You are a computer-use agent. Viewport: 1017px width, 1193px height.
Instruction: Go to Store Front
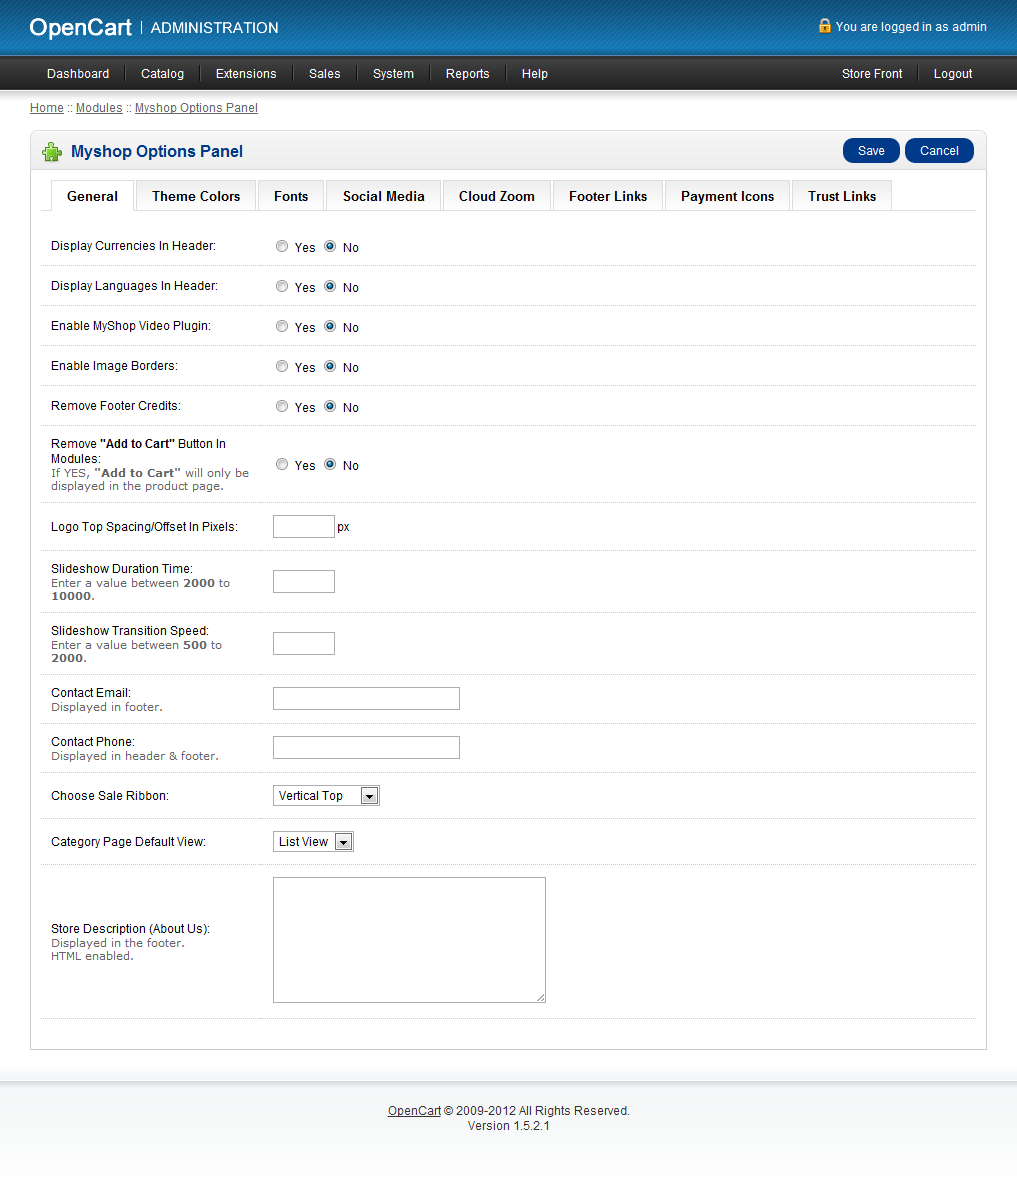pyautogui.click(x=872, y=74)
